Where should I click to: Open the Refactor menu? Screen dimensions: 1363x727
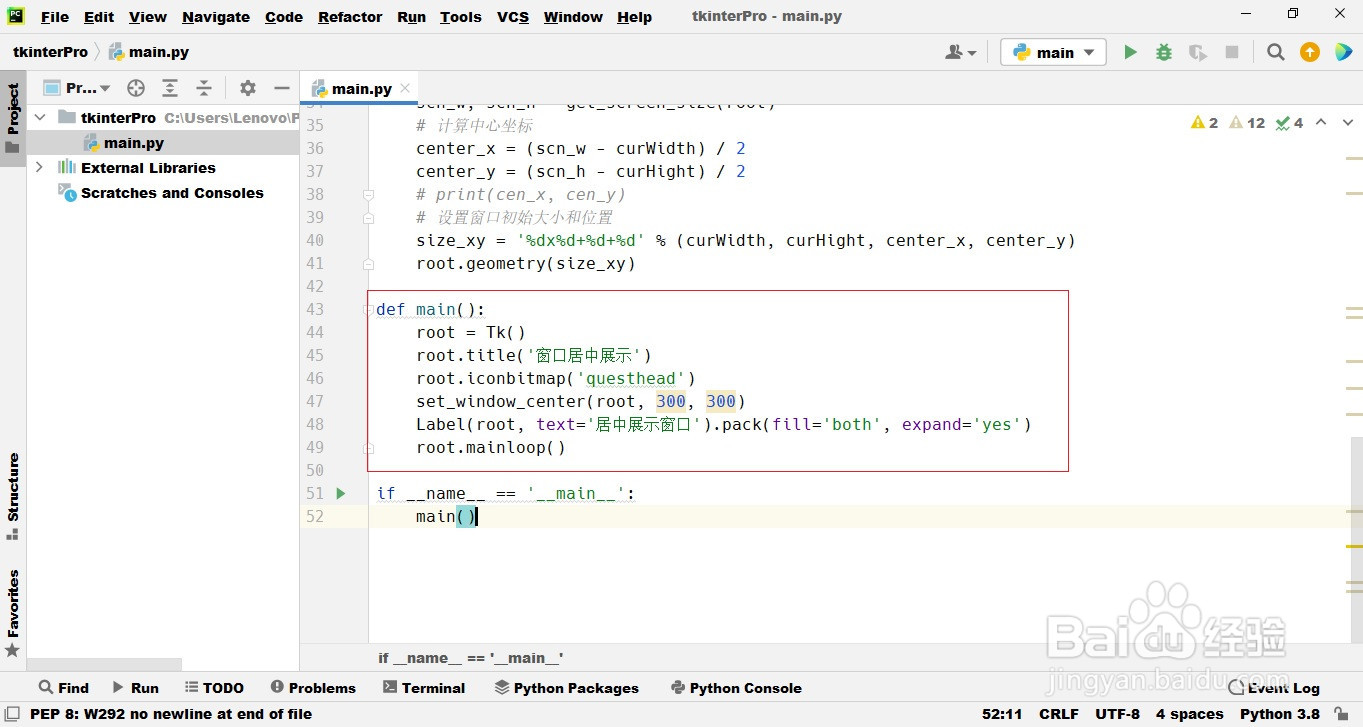coord(349,17)
